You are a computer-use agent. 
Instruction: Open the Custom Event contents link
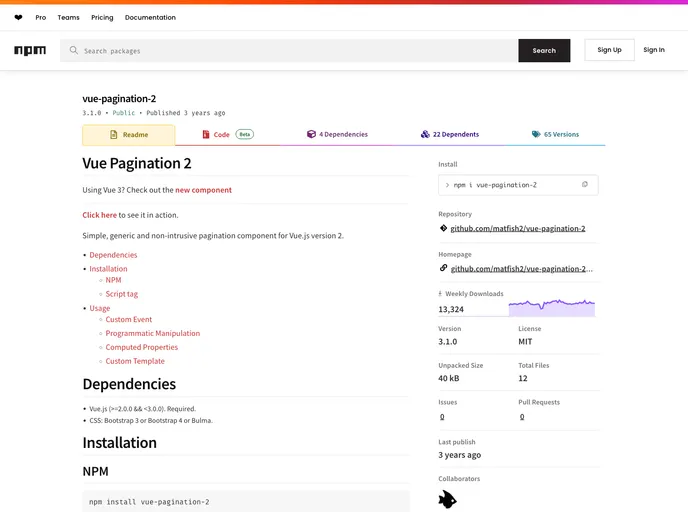tap(129, 319)
